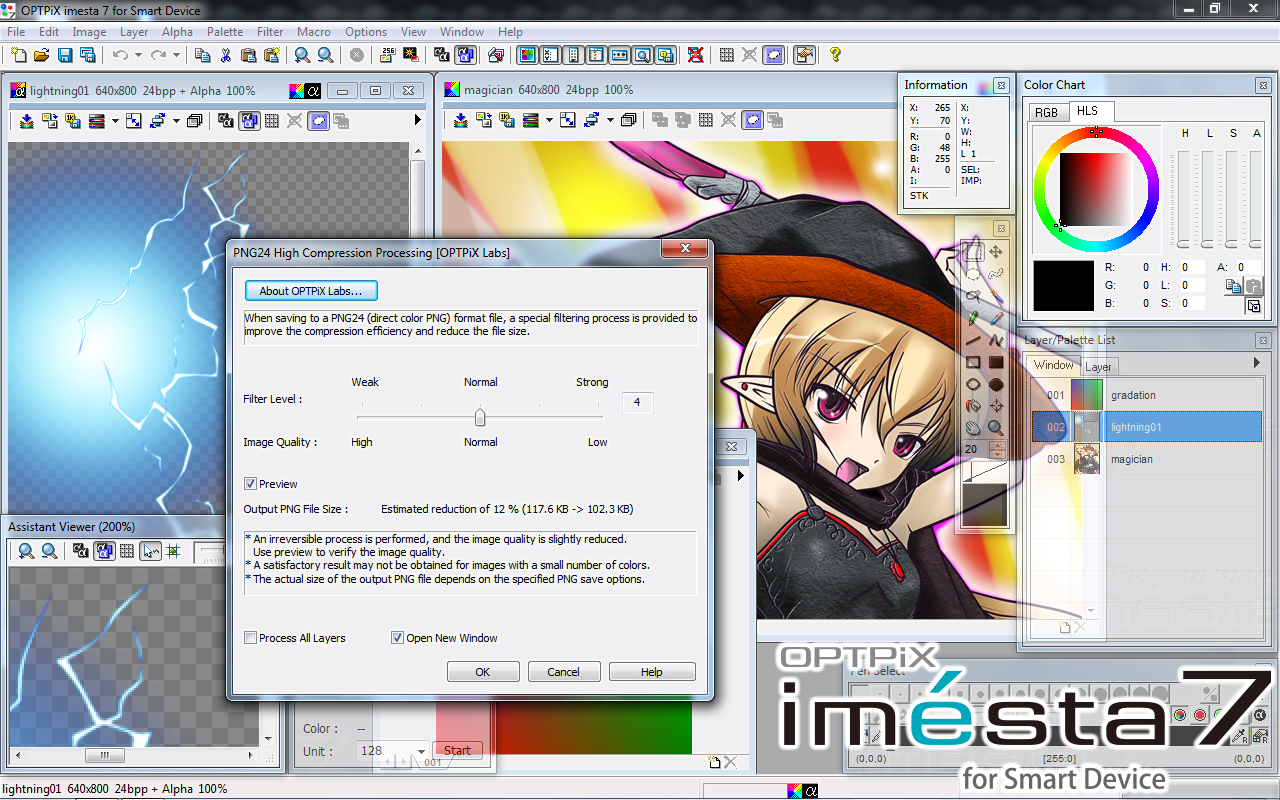This screenshot has height=800, width=1280.
Task: Select the green Pencil tool in toolbox
Action: (x=973, y=318)
